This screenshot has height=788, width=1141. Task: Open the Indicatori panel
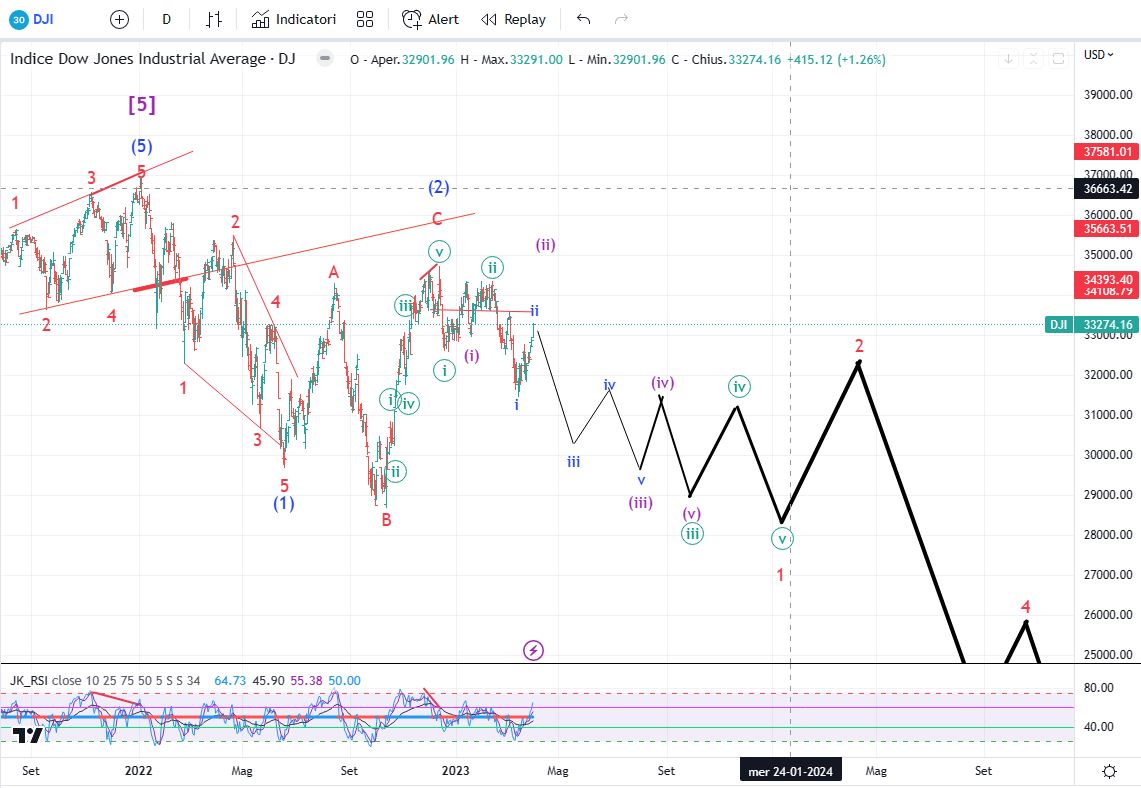(293, 20)
